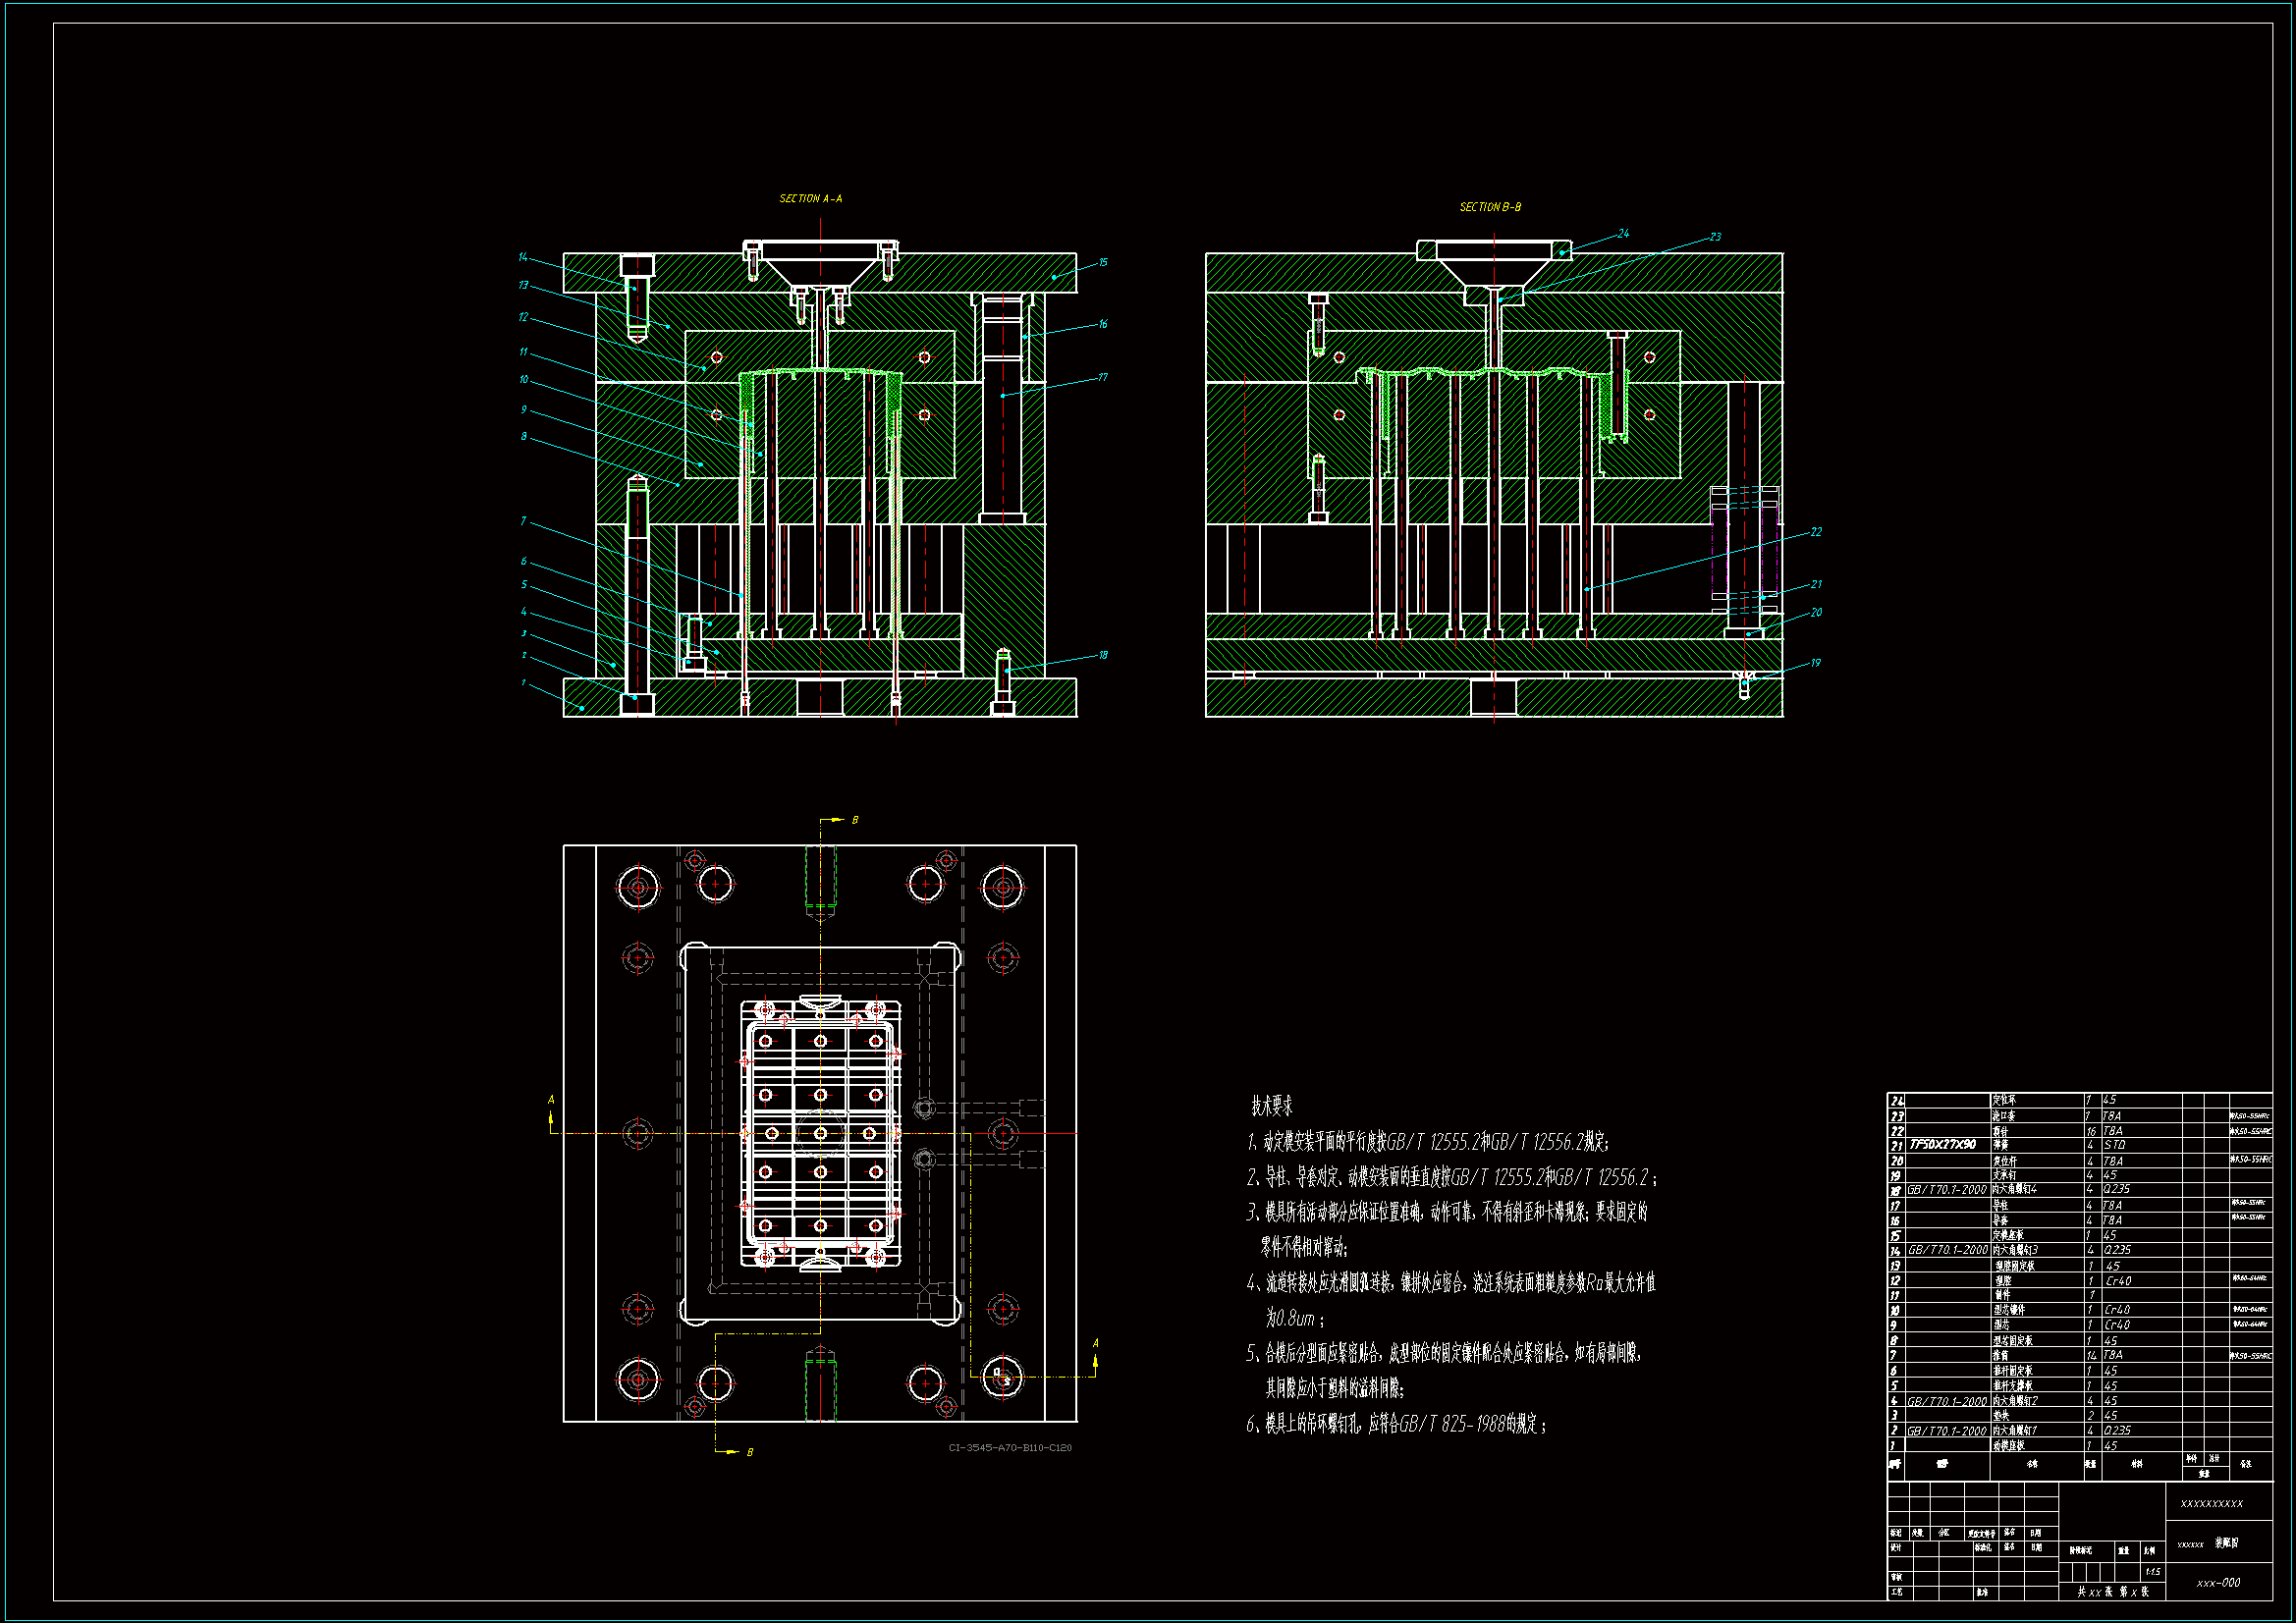
Task: Select balloon number 19 in Section B-B
Action: 1815,663
